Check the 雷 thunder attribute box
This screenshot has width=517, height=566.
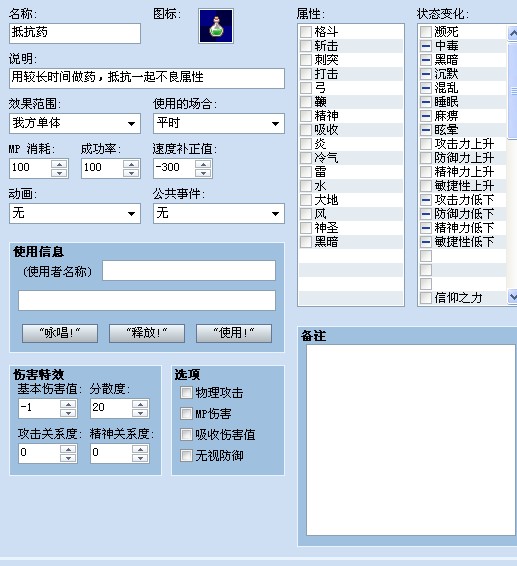coord(306,172)
